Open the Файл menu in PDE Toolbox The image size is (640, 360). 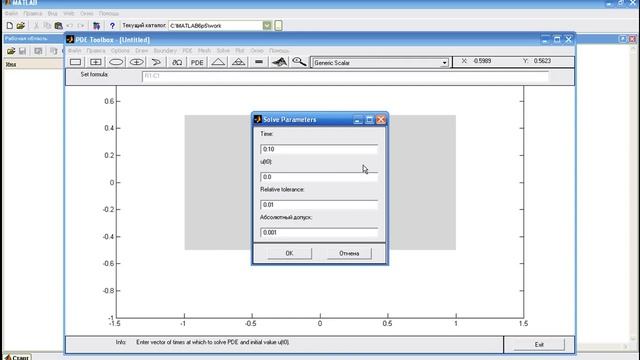point(74,51)
